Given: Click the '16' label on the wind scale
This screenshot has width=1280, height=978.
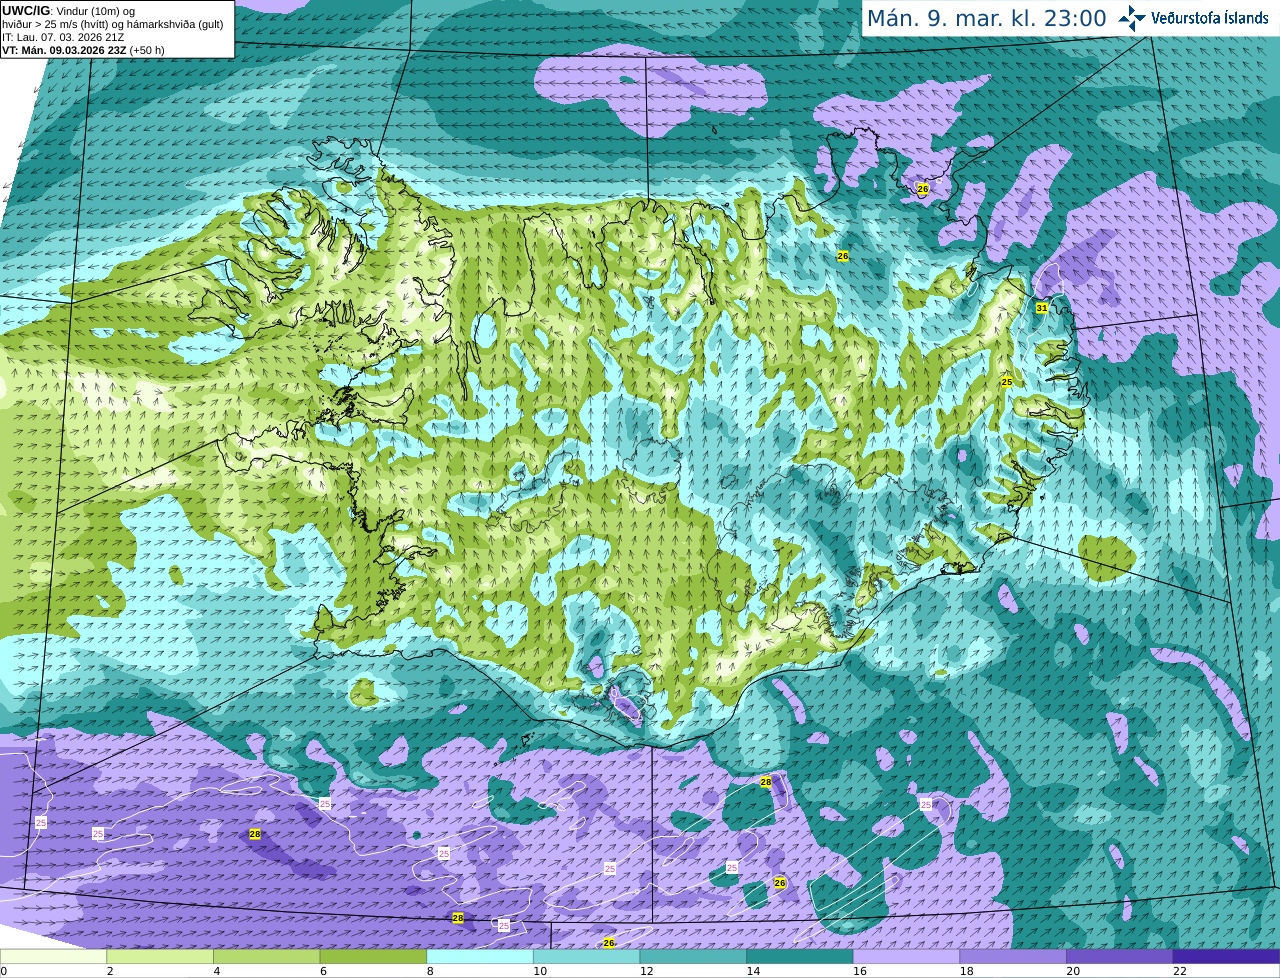Looking at the screenshot, I should [x=860, y=971].
